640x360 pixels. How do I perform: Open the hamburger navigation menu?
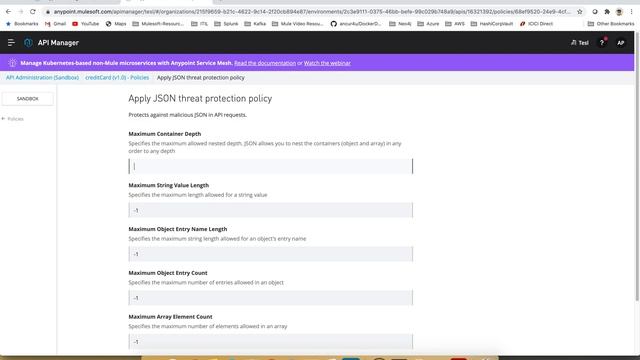[11, 42]
